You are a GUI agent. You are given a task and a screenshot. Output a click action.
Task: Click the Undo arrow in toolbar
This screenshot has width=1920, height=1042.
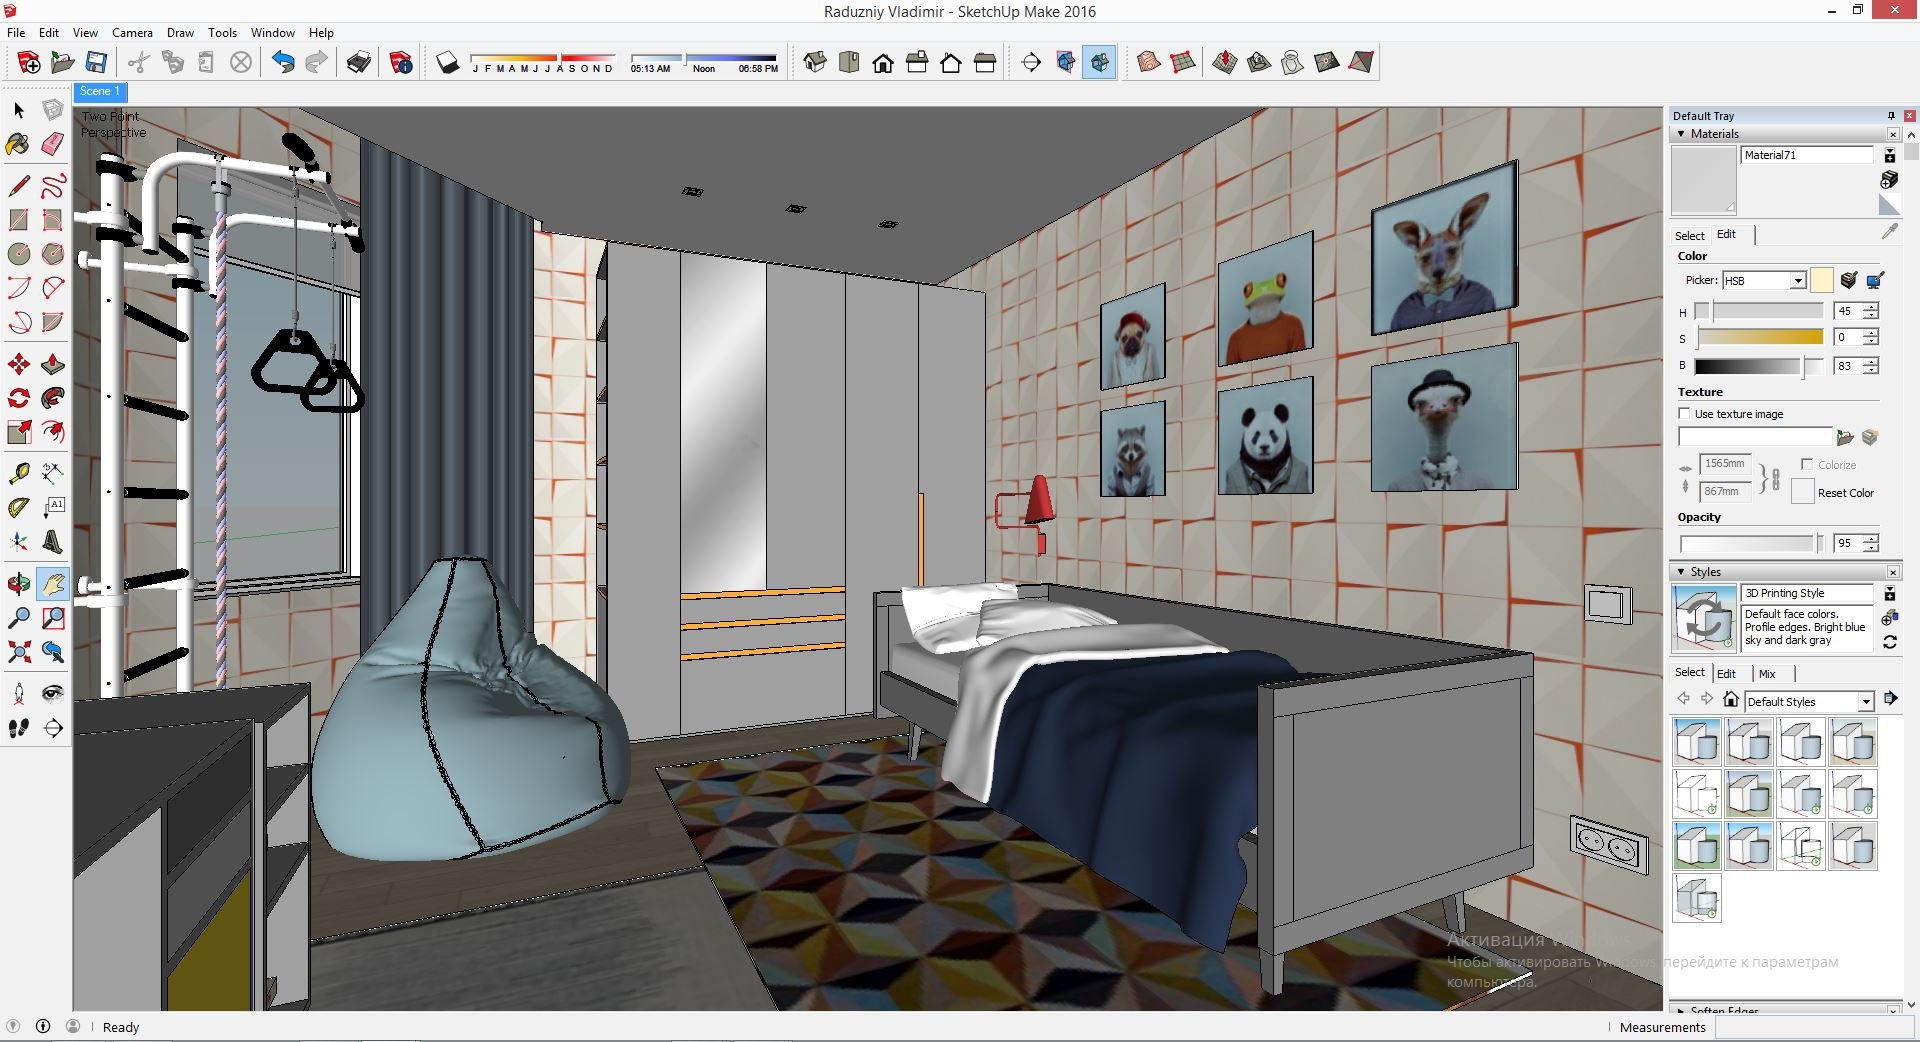click(283, 63)
